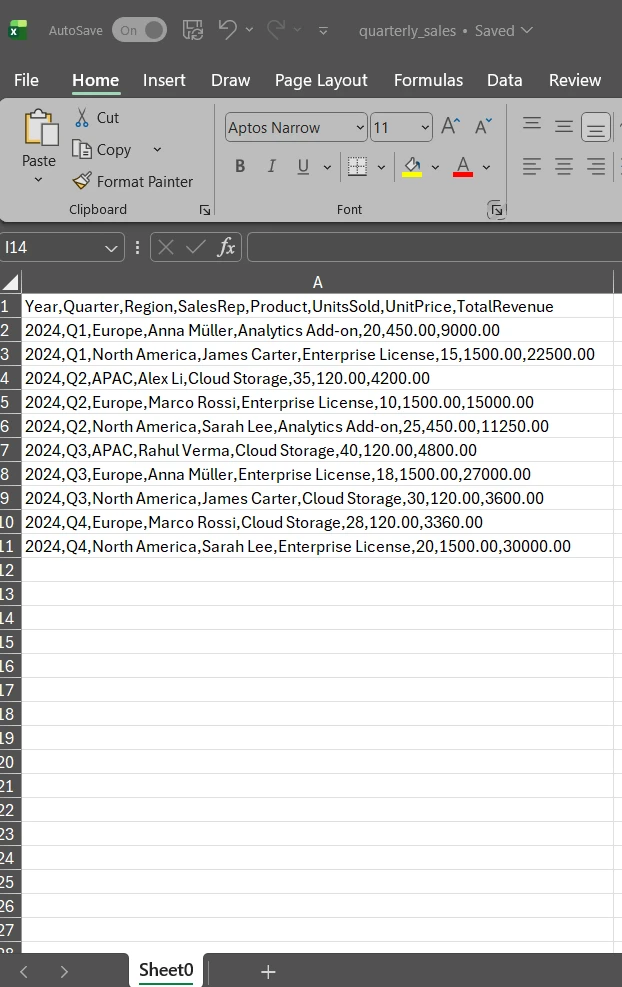Viewport: 622px width, 987px height.
Task: Click the Undo arrow icon
Action: pyautogui.click(x=228, y=30)
